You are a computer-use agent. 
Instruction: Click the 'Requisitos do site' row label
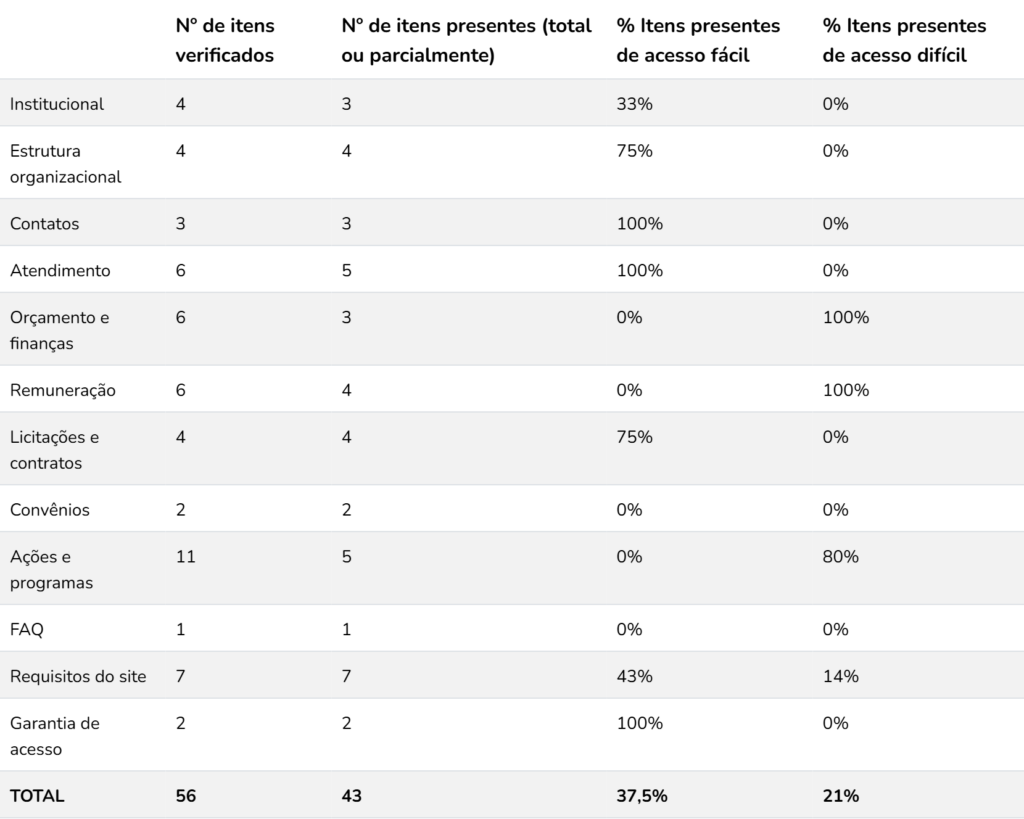[78, 677]
